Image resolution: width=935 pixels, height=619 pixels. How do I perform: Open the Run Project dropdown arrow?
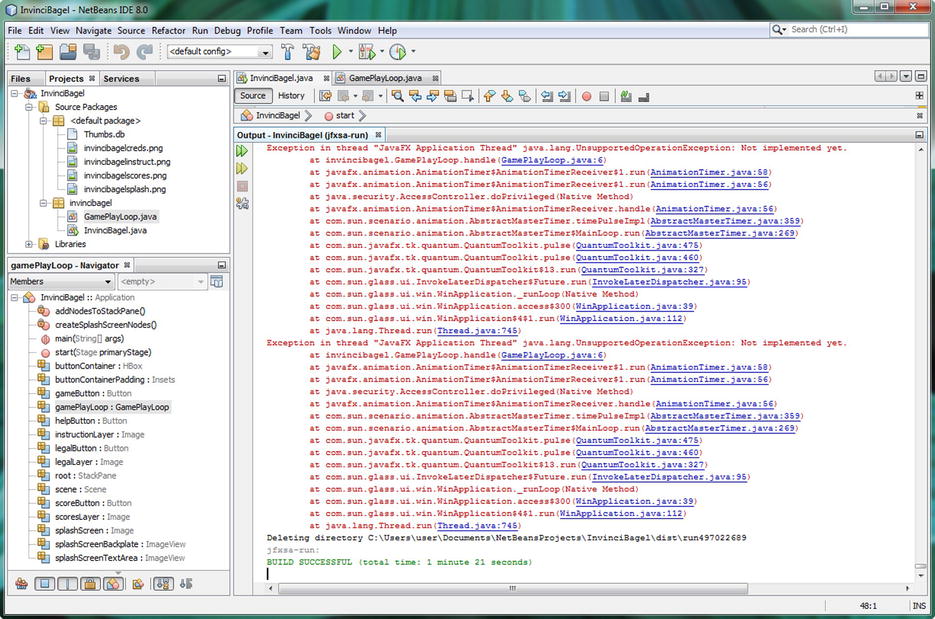[x=351, y=52]
